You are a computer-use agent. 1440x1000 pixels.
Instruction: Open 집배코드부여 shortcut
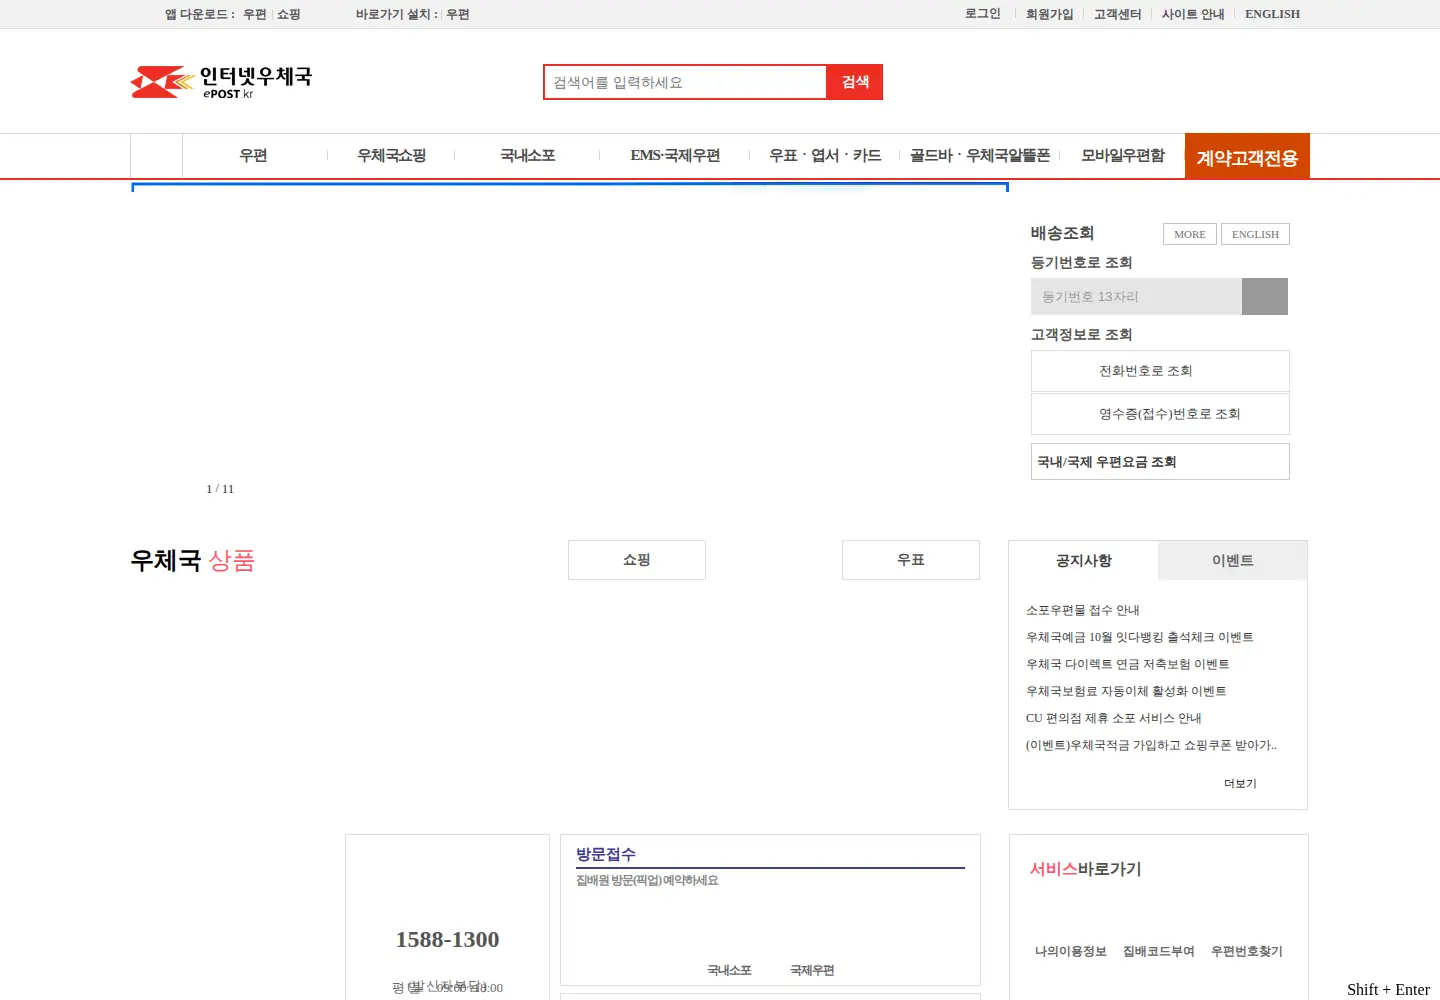(x=1159, y=951)
